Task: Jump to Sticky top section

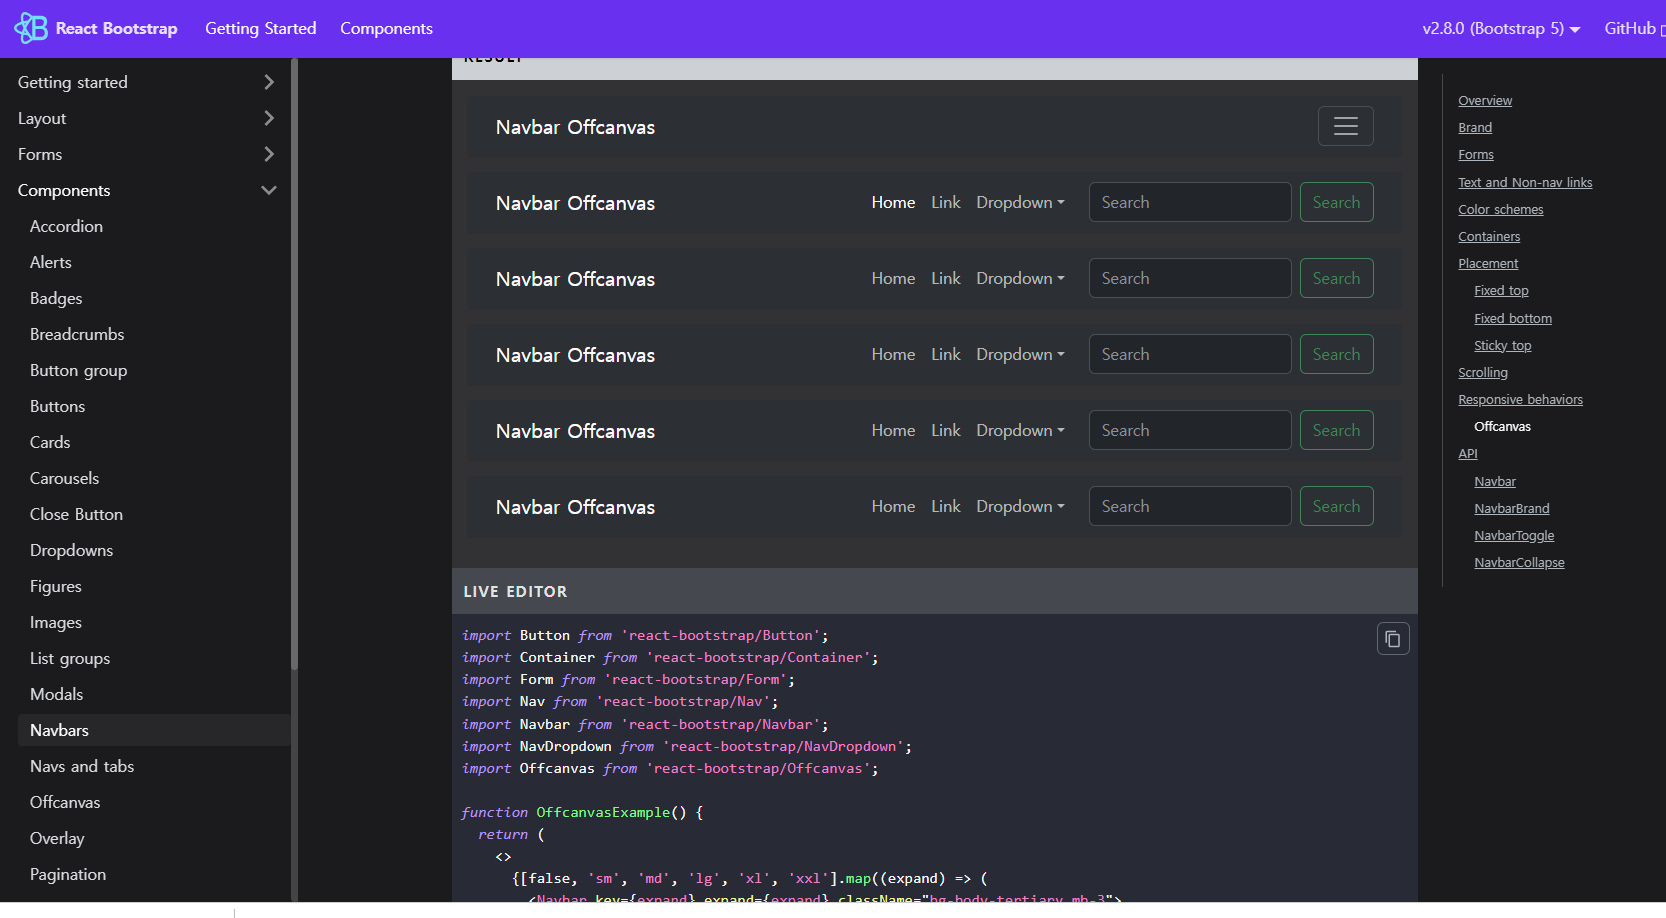Action: (x=1502, y=345)
